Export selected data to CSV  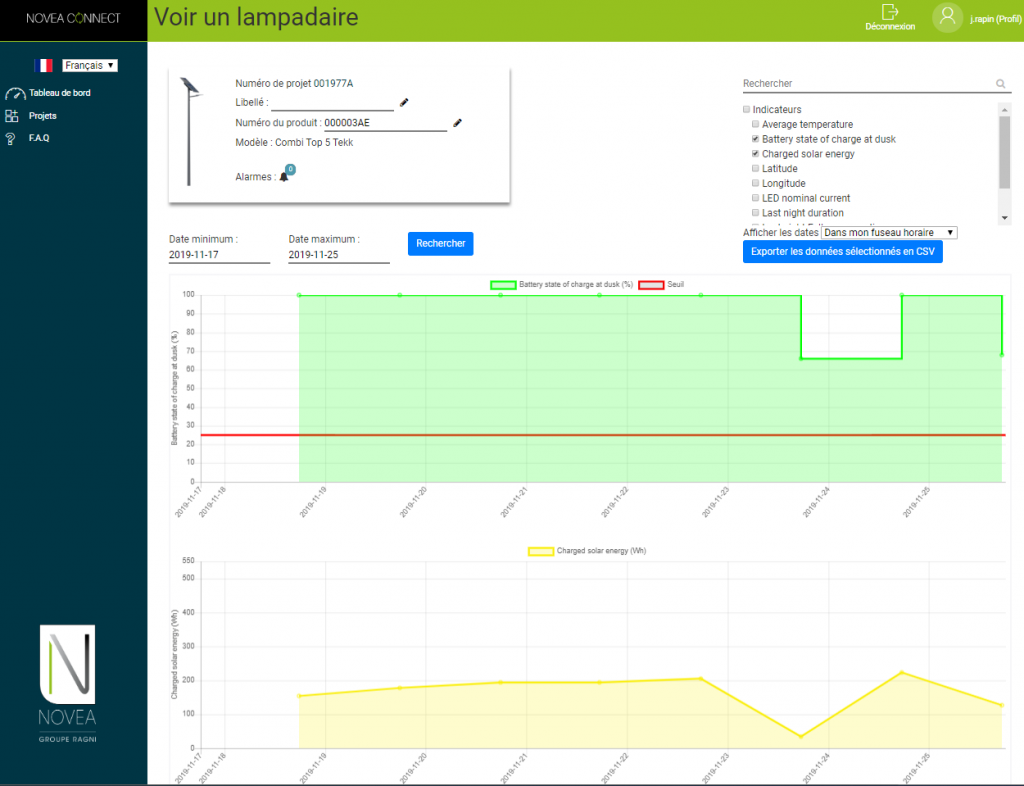point(842,252)
